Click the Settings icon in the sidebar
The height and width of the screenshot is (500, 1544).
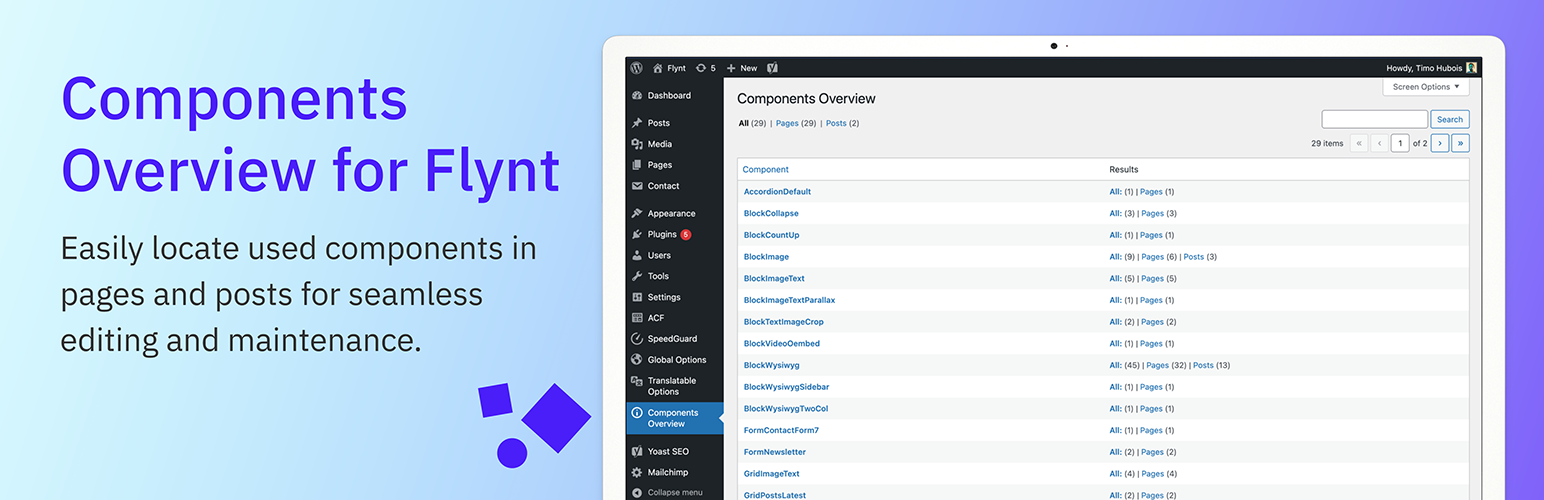click(637, 297)
